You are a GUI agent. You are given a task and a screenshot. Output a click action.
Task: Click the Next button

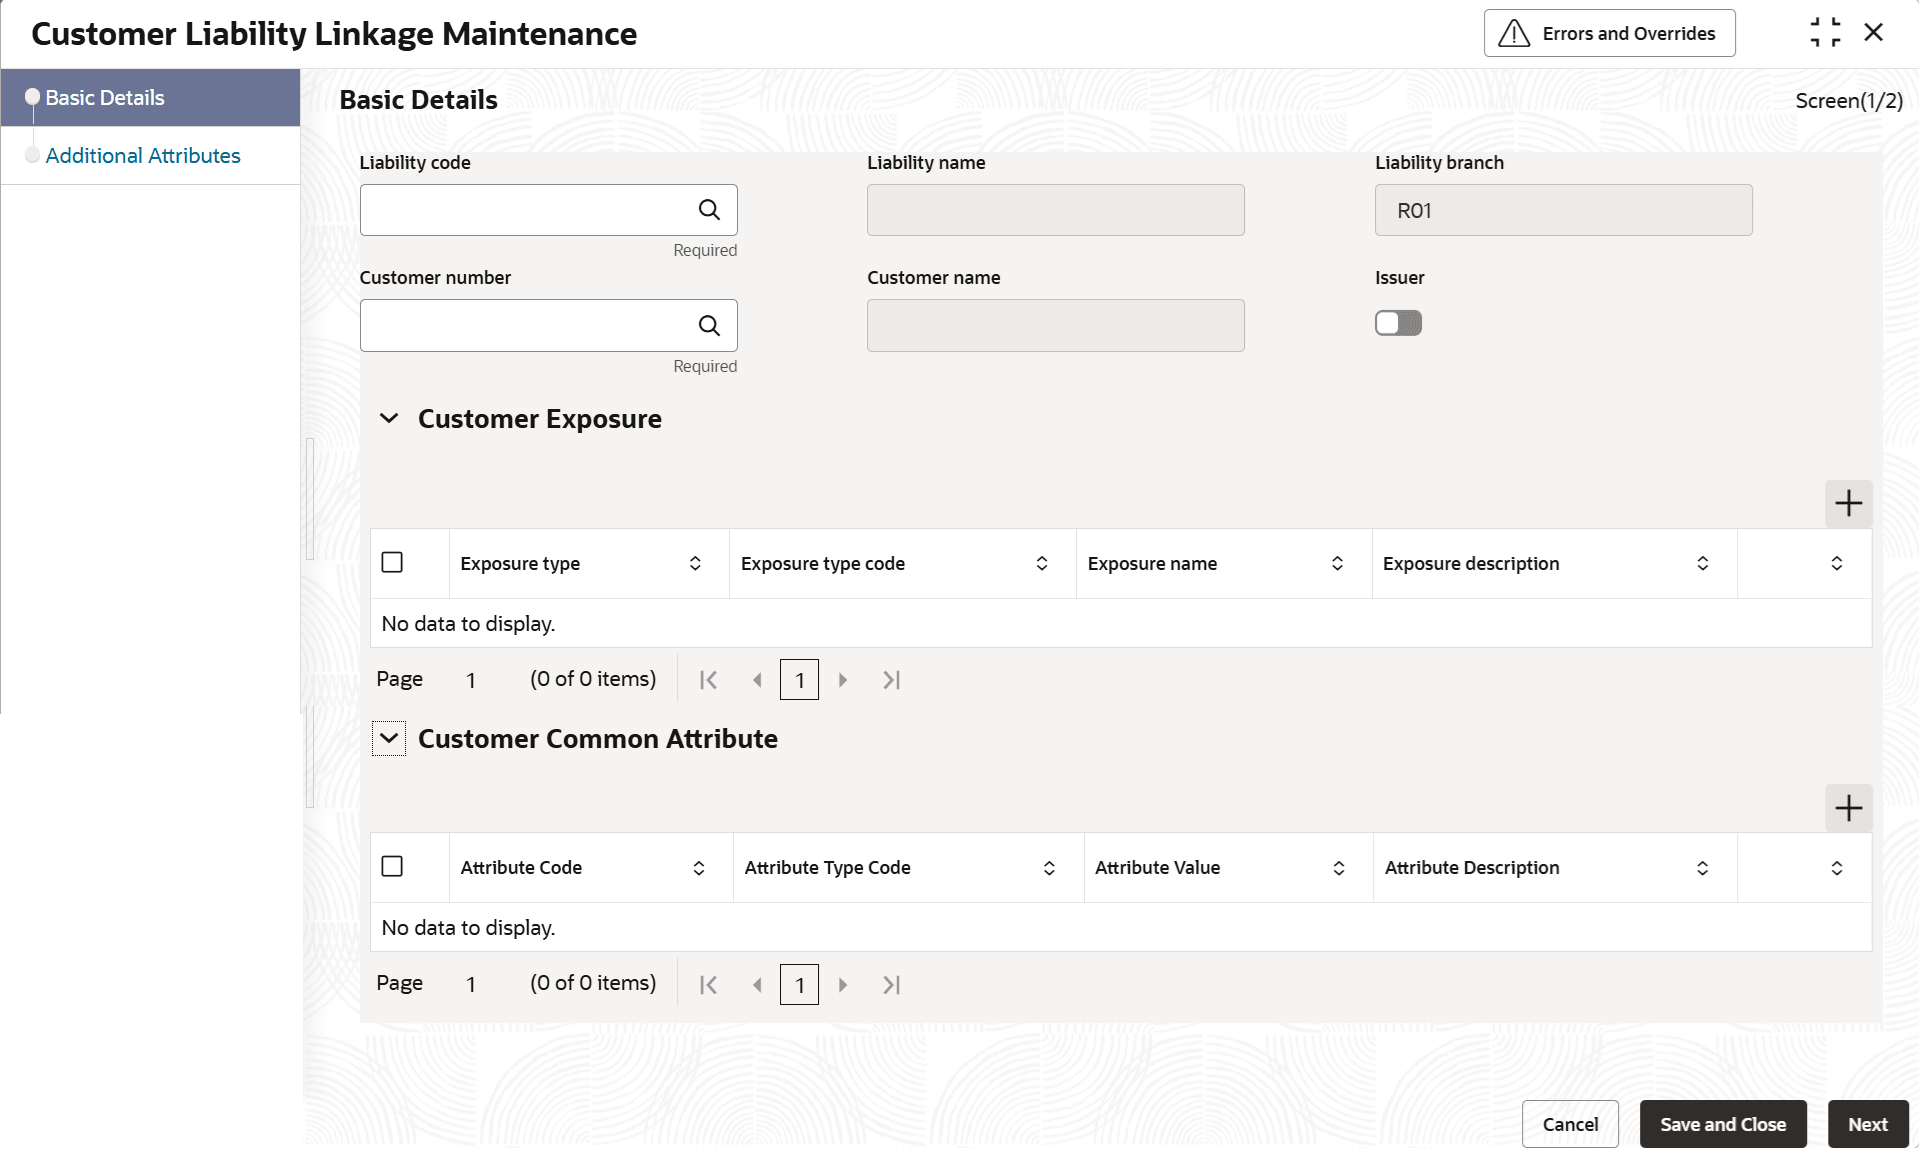coord(1867,1124)
